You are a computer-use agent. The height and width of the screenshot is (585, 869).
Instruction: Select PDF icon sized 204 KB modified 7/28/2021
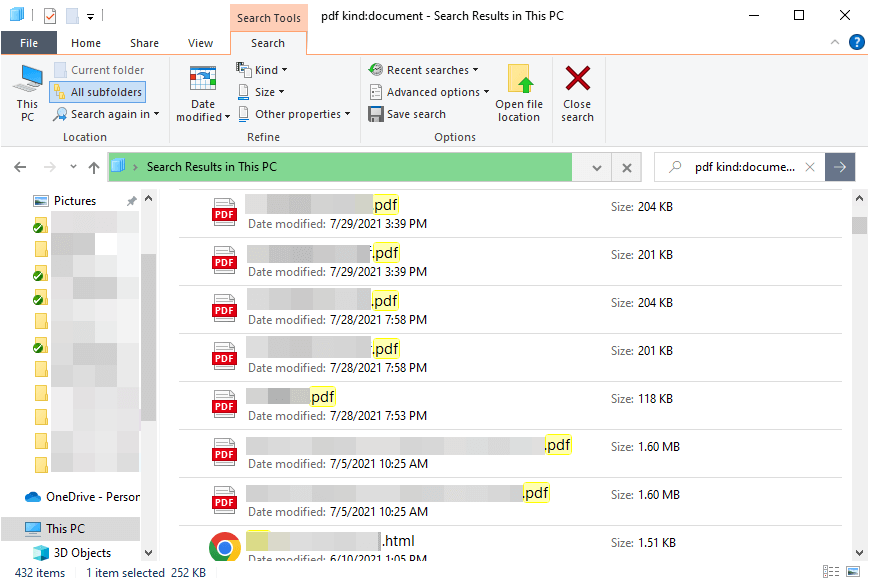(224, 309)
